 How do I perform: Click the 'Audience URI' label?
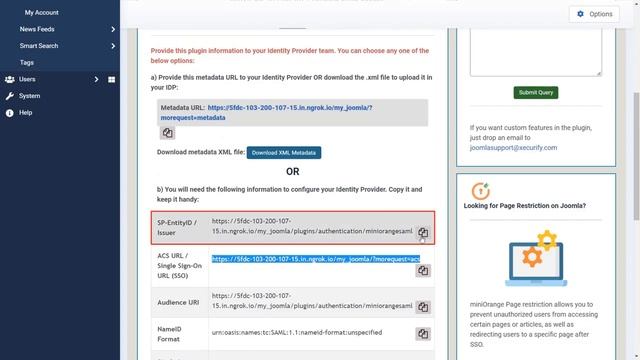178,302
